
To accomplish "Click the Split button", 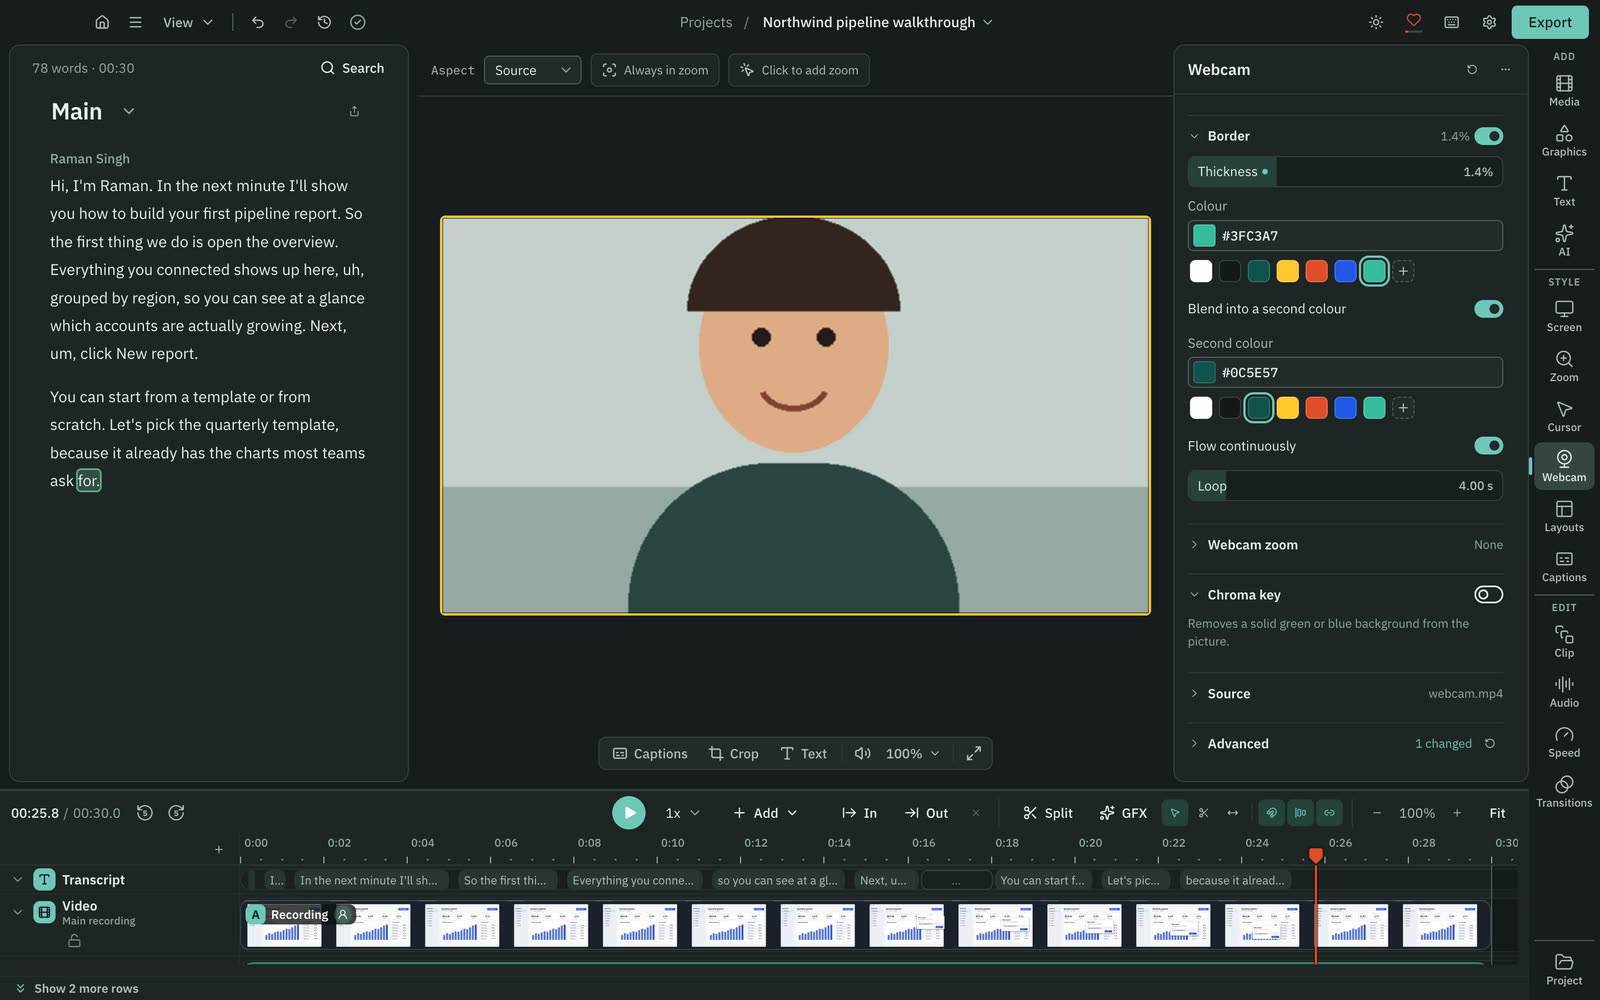I will pyautogui.click(x=1047, y=813).
